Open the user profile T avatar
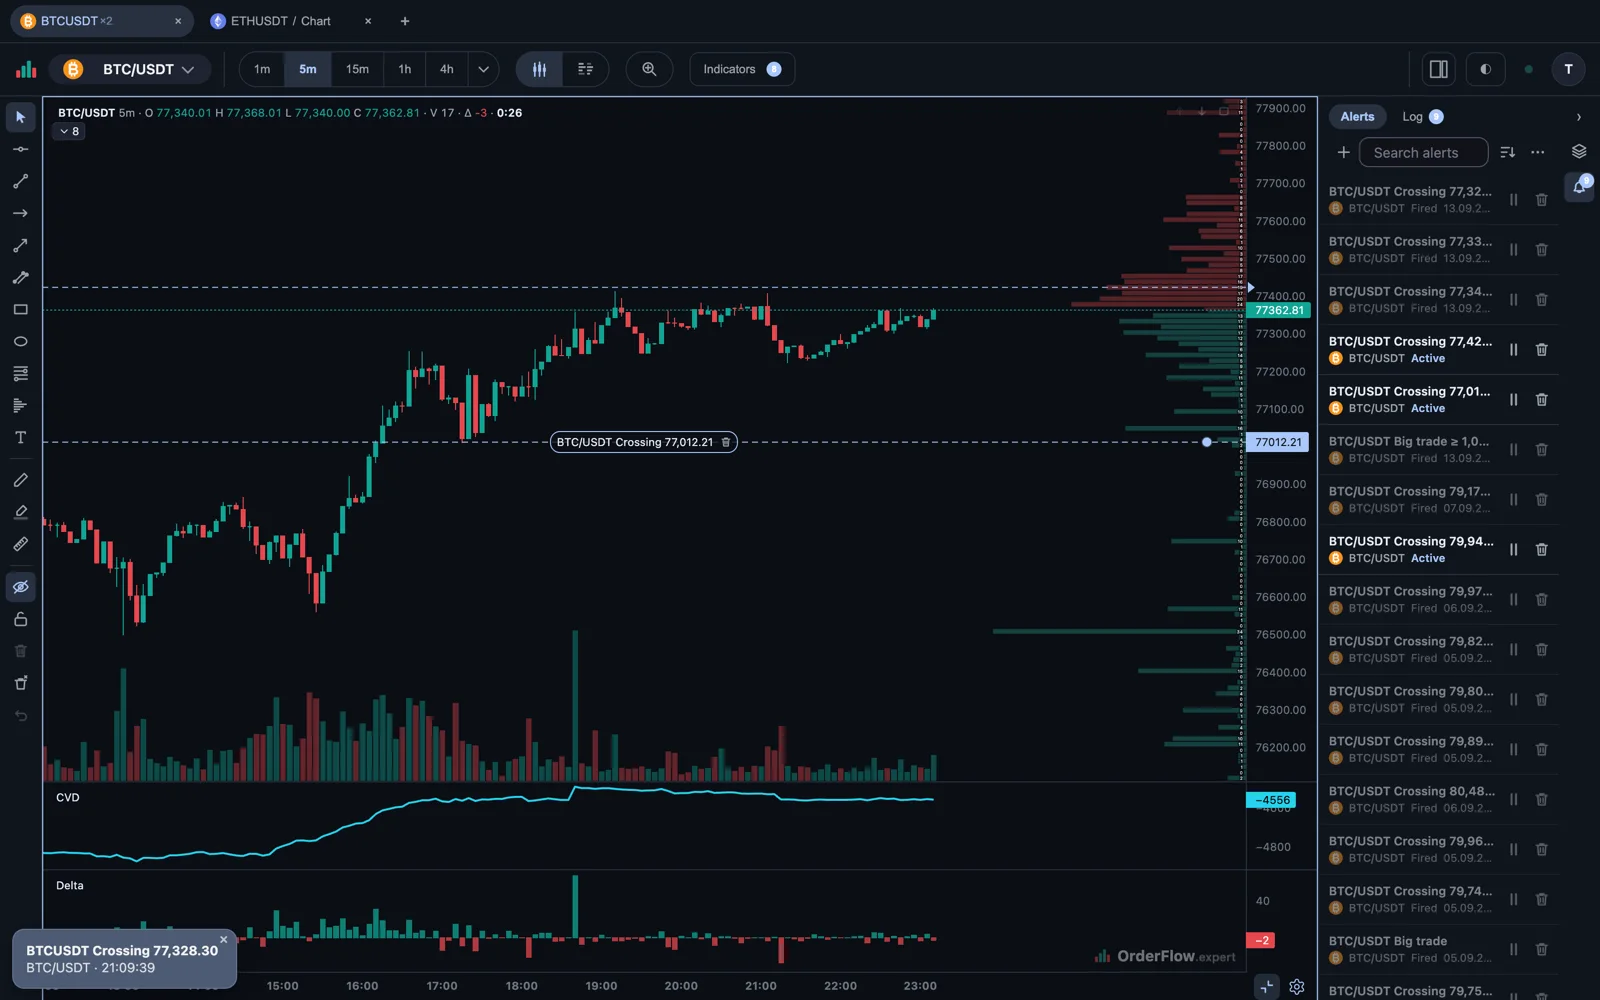The height and width of the screenshot is (1000, 1600). point(1568,69)
